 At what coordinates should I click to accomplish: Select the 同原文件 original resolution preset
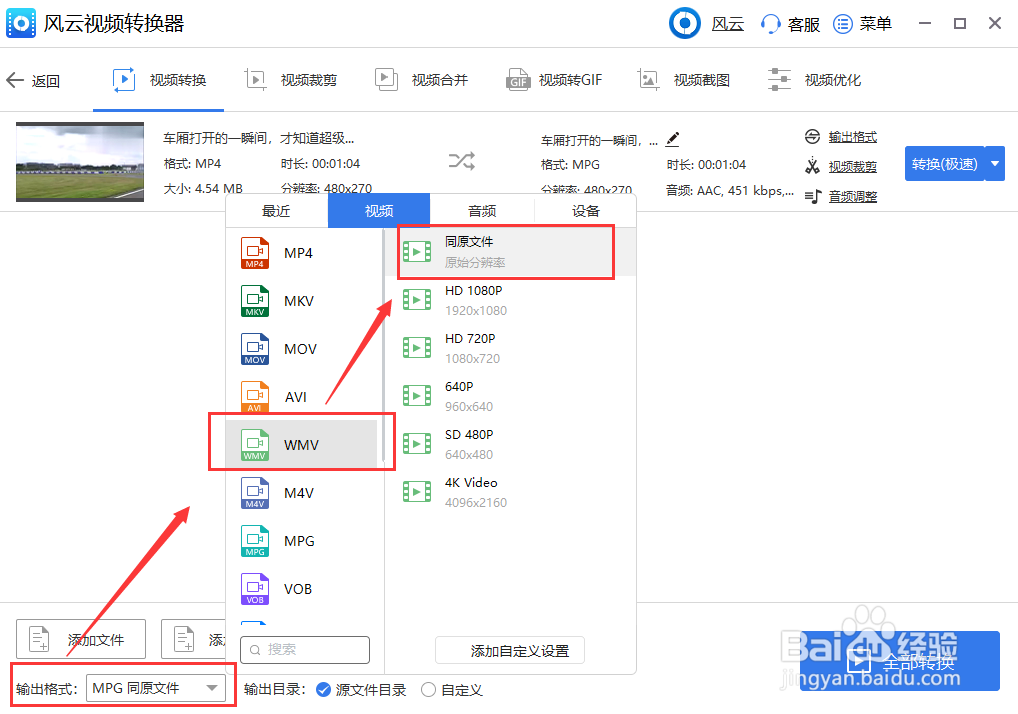(x=505, y=250)
